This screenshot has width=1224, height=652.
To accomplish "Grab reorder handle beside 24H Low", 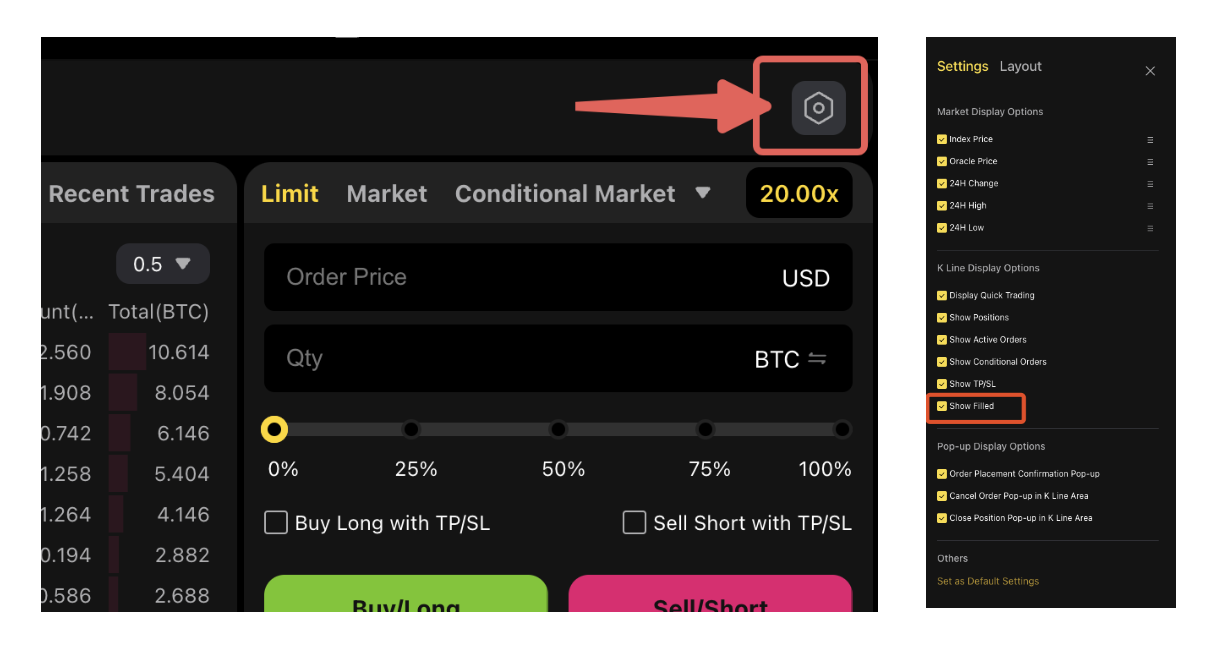I will click(x=1150, y=228).
